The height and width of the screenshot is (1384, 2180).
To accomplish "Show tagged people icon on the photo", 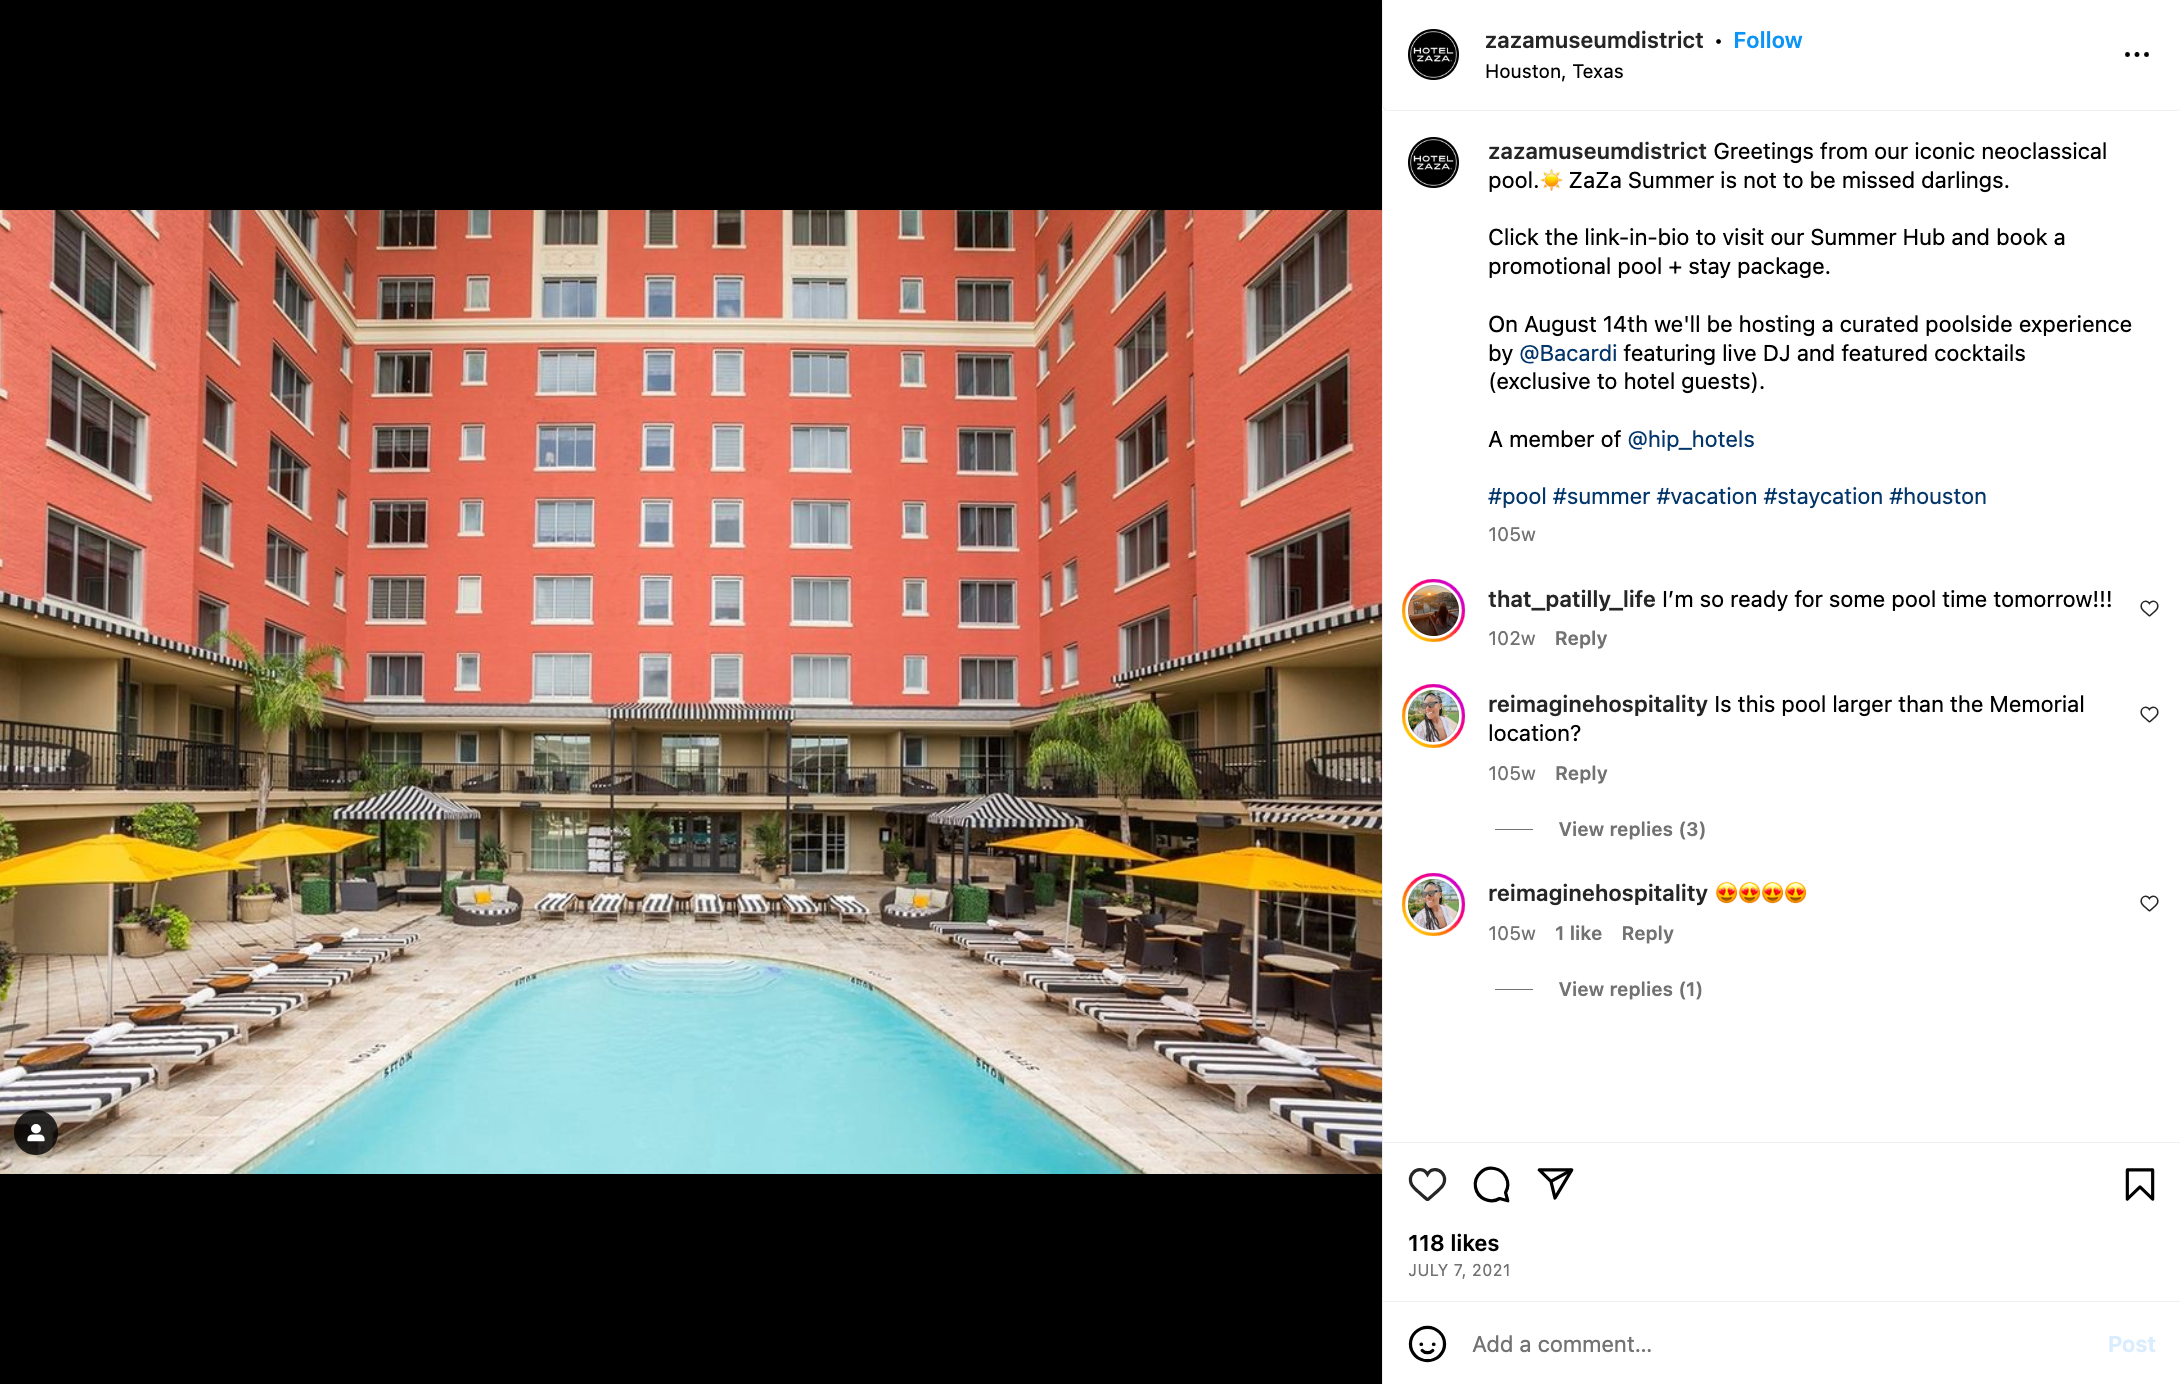I will (x=36, y=1133).
